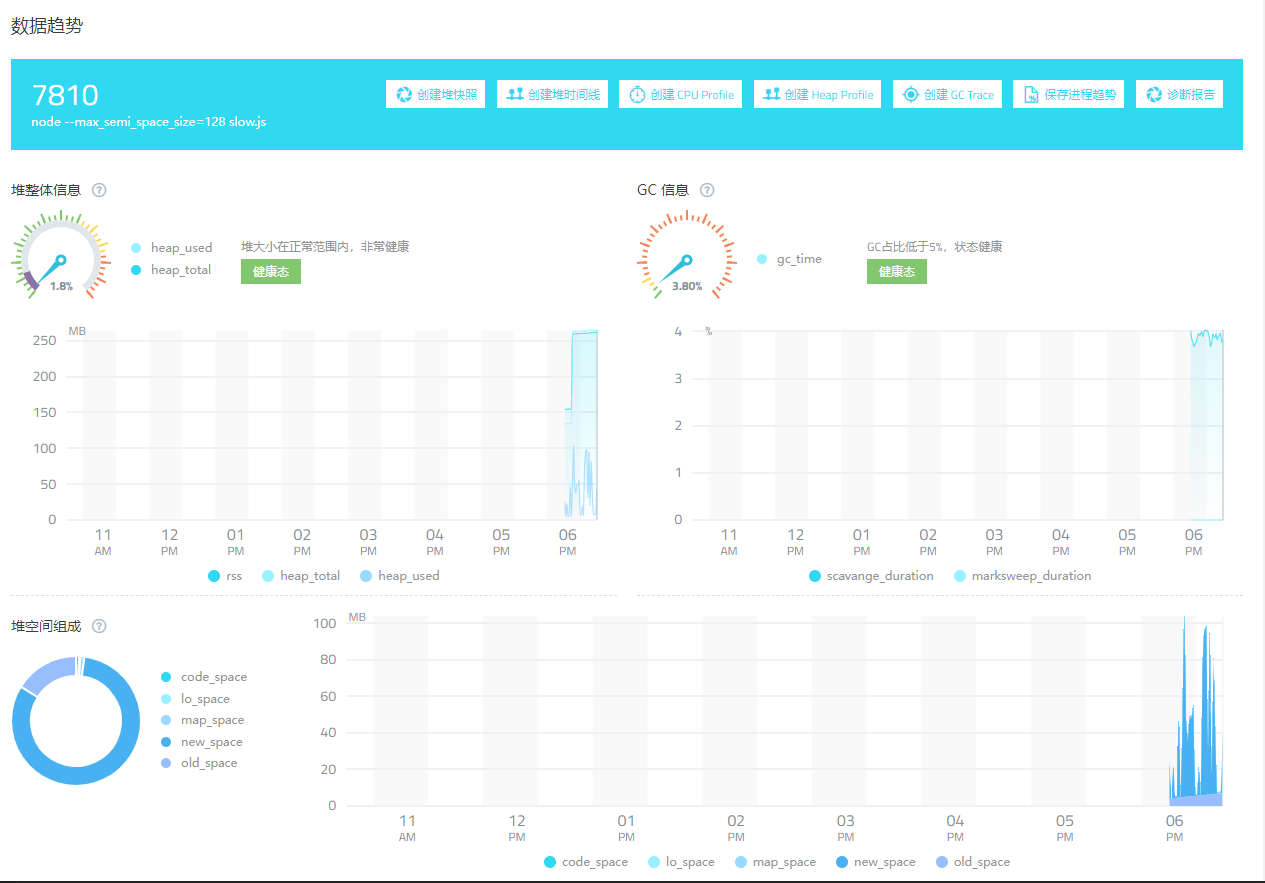
Task: Click the 保存进程趋势 file icon
Action: tap(1031, 95)
